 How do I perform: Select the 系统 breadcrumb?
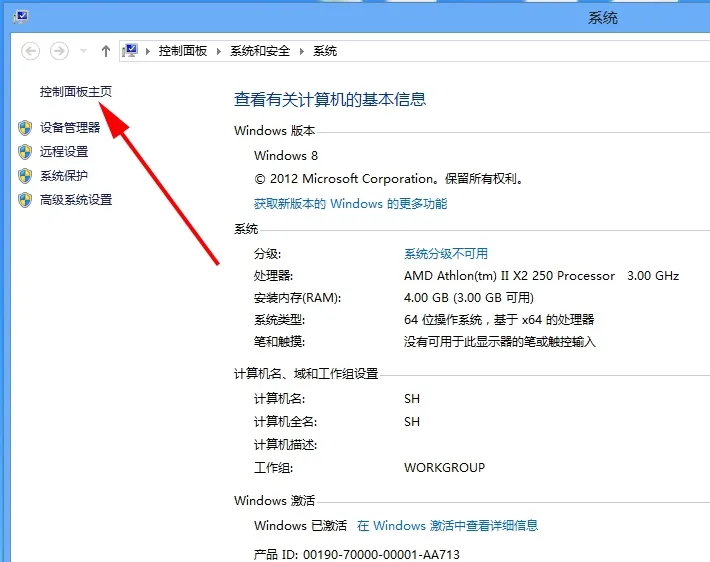(325, 51)
